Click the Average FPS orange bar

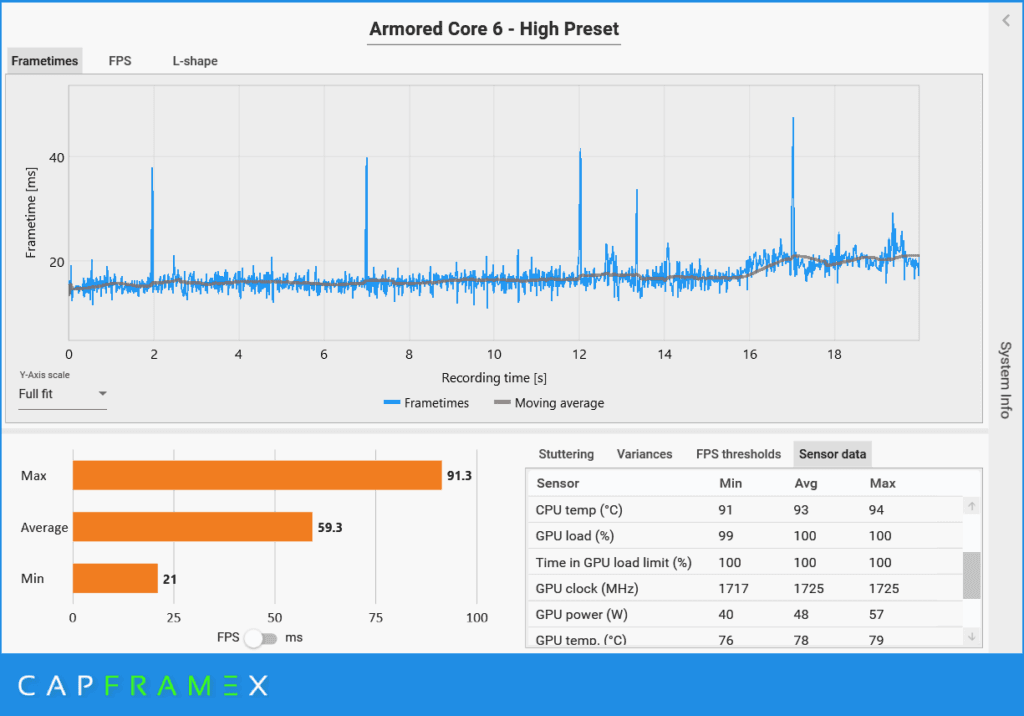pos(193,527)
